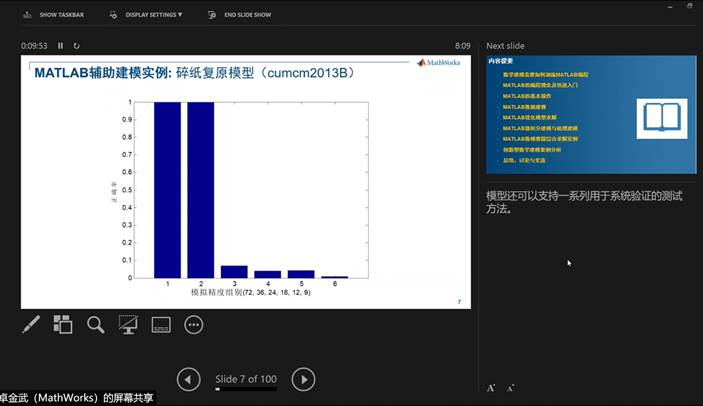Viewport: 703px width, 406px height.
Task: Click the zoom into slide magnifier
Action: click(95, 324)
